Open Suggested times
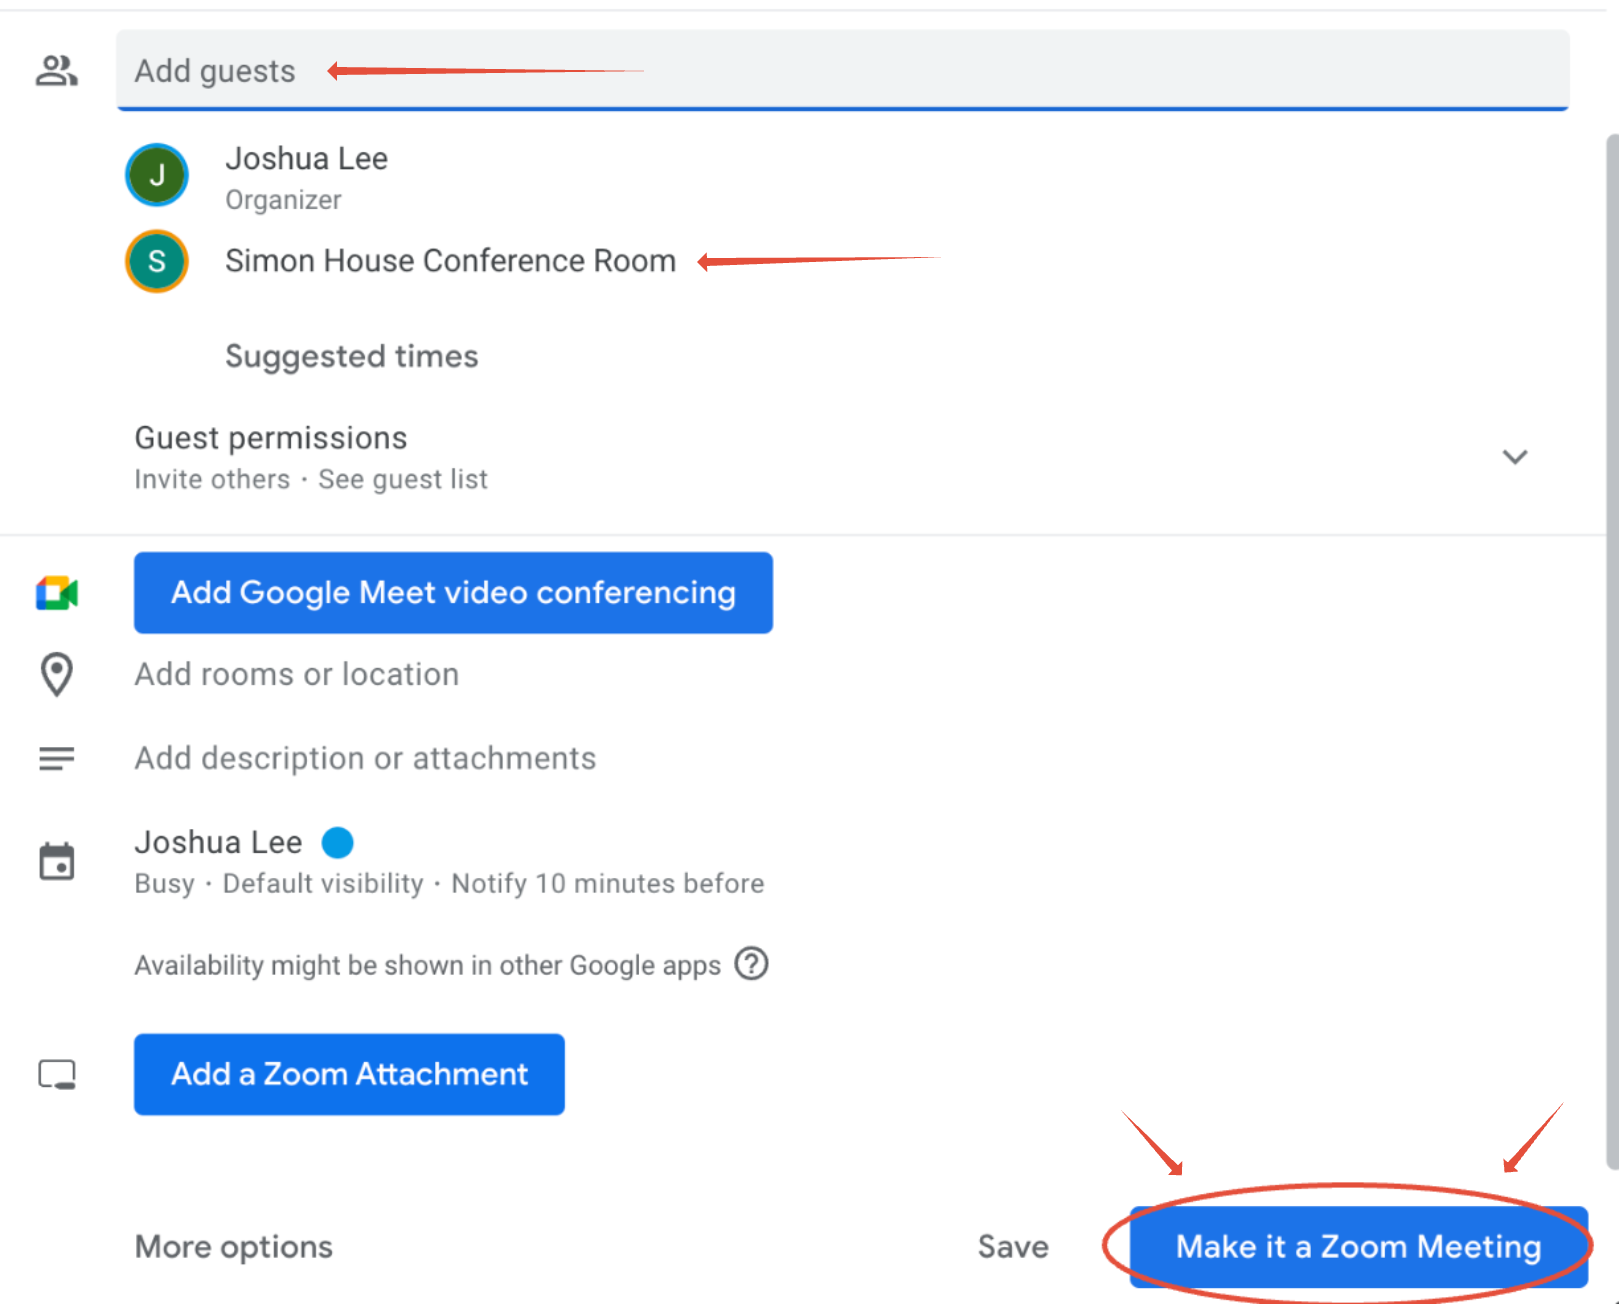Image resolution: width=1619 pixels, height=1304 pixels. pyautogui.click(x=351, y=356)
